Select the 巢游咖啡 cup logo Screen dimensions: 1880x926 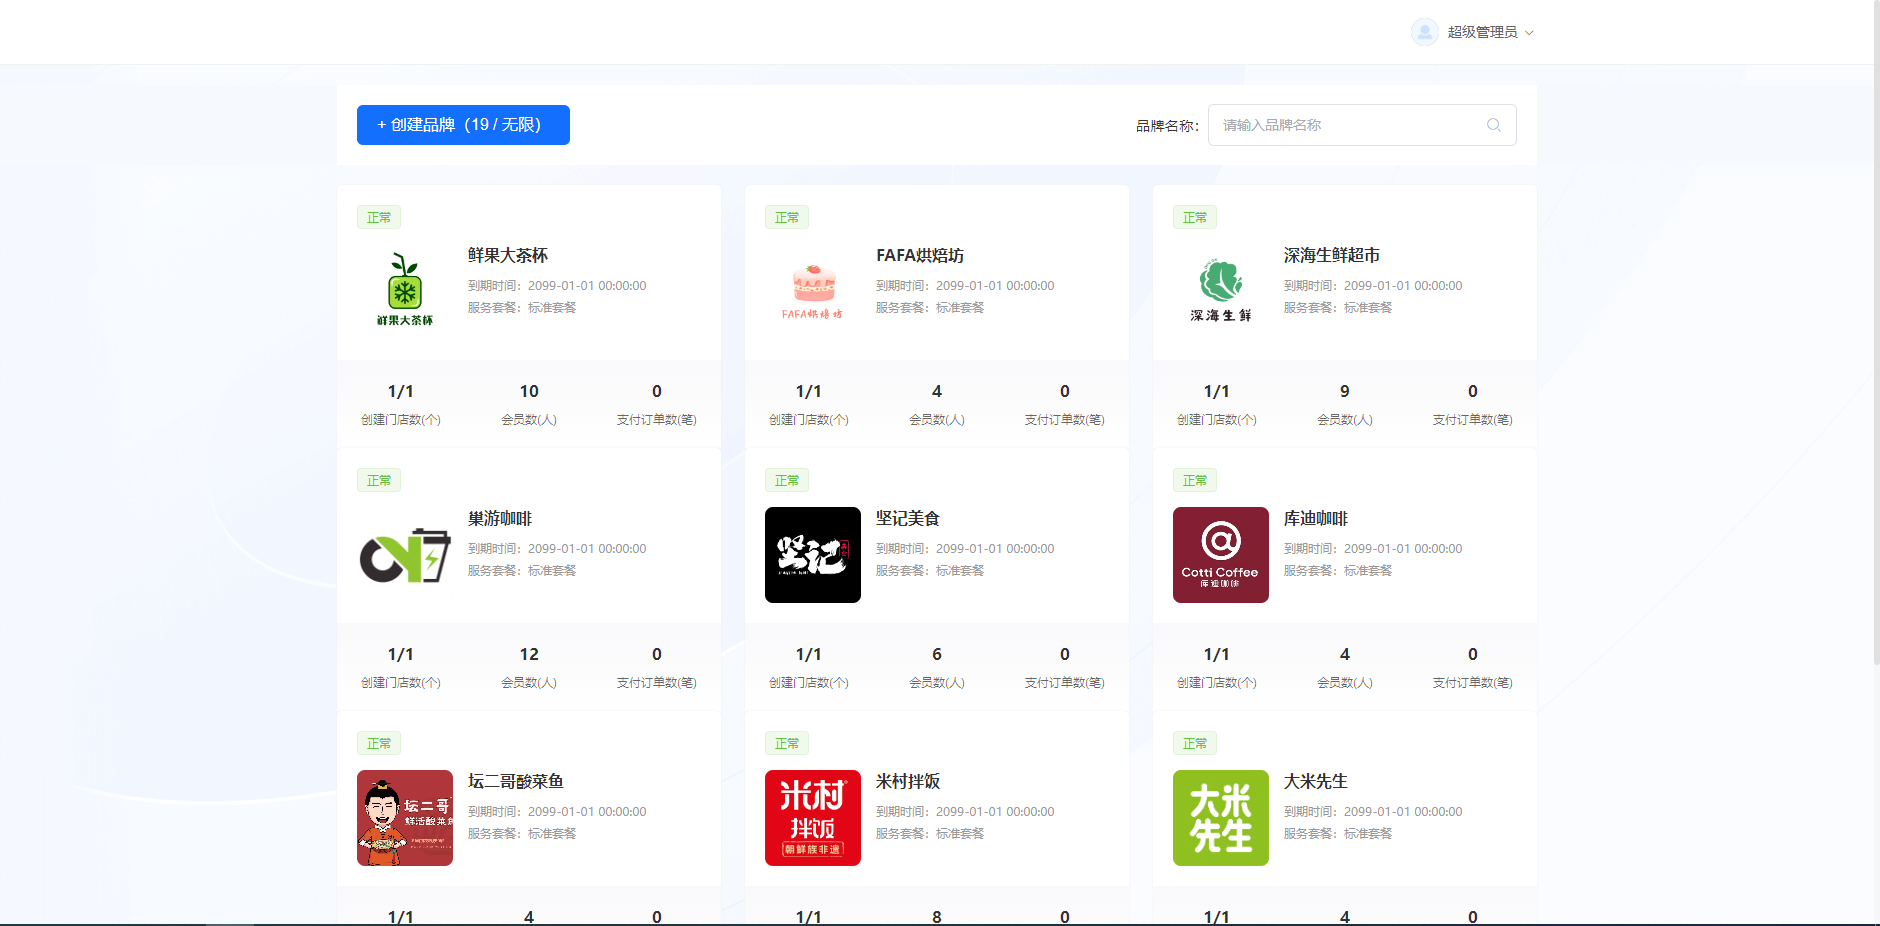pos(405,555)
